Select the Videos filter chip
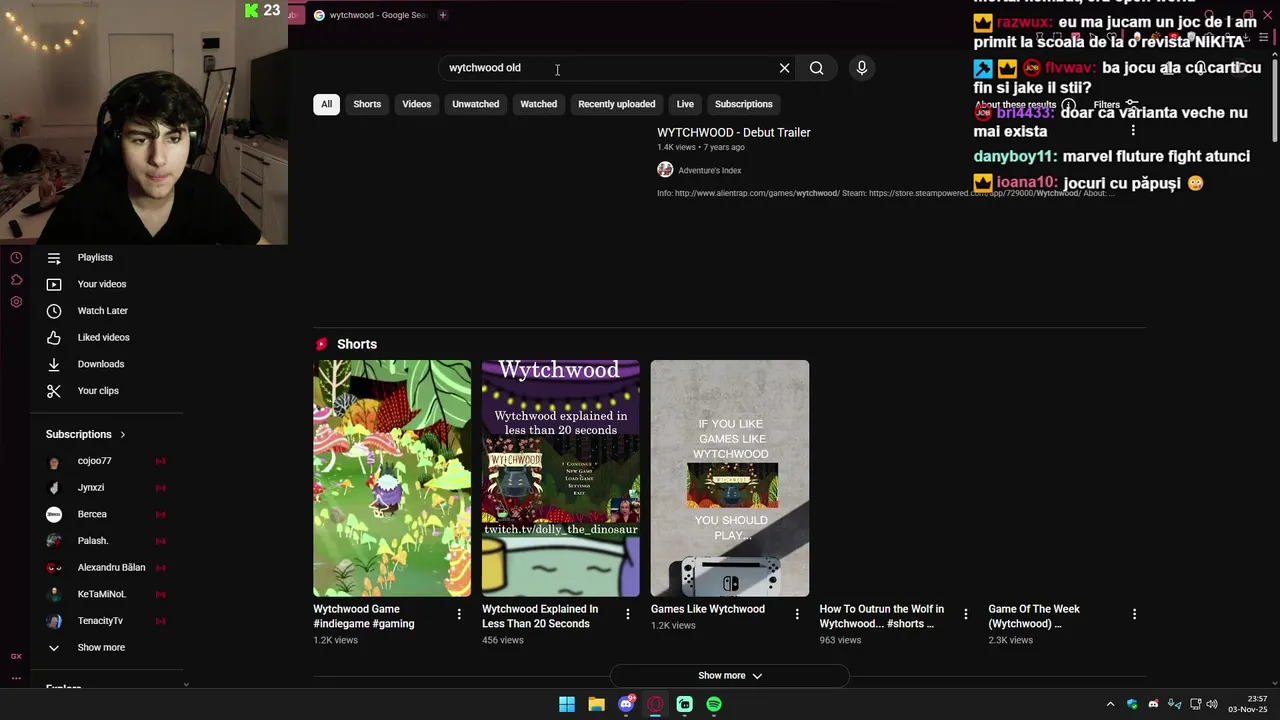 [x=417, y=104]
